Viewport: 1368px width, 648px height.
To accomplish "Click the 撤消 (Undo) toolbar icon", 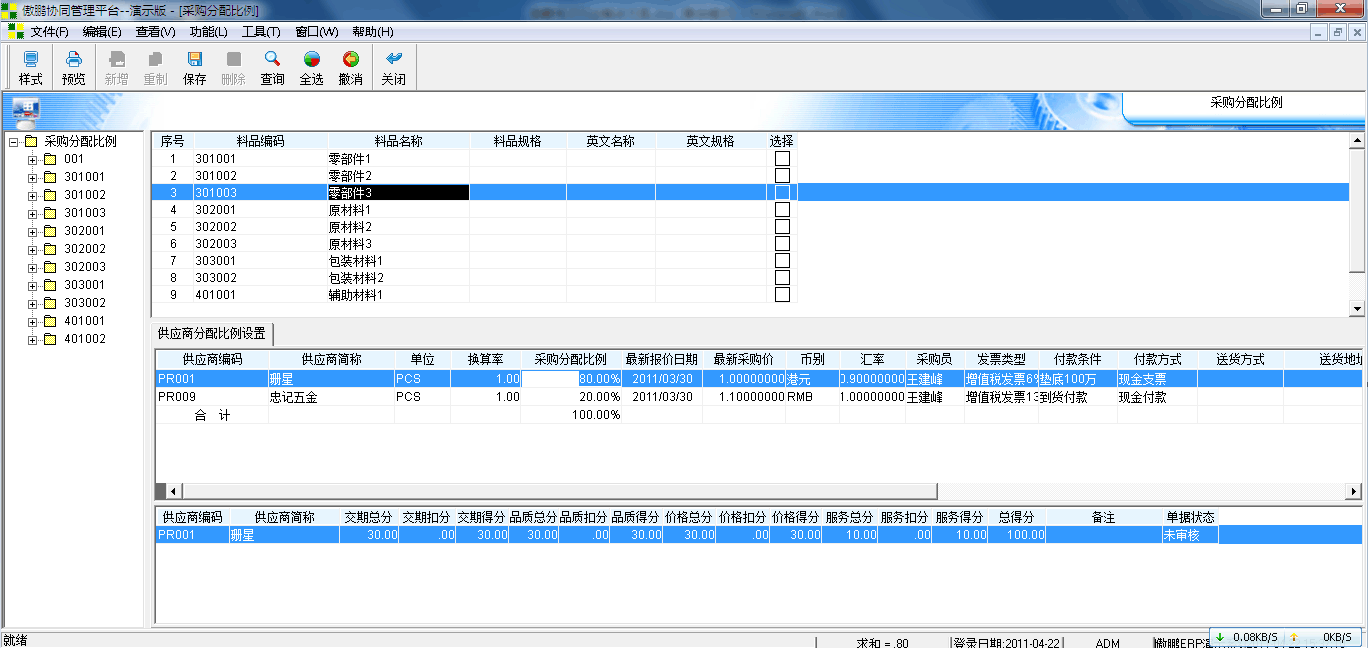I will pyautogui.click(x=350, y=67).
